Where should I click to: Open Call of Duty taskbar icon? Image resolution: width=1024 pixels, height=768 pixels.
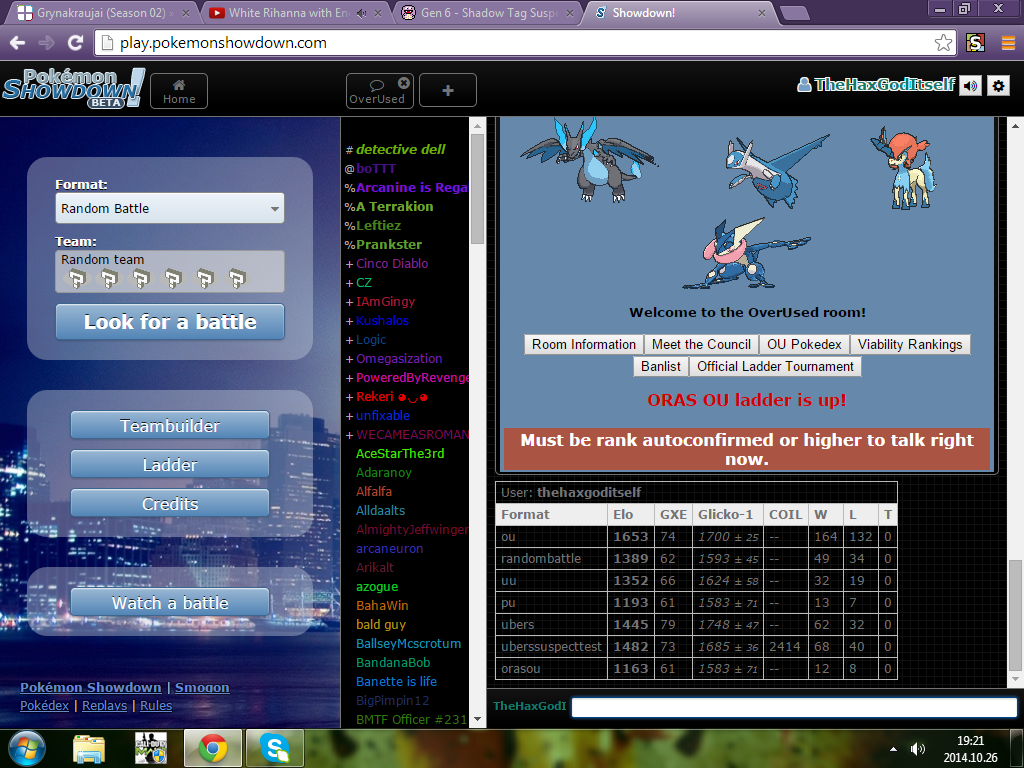tap(150, 748)
